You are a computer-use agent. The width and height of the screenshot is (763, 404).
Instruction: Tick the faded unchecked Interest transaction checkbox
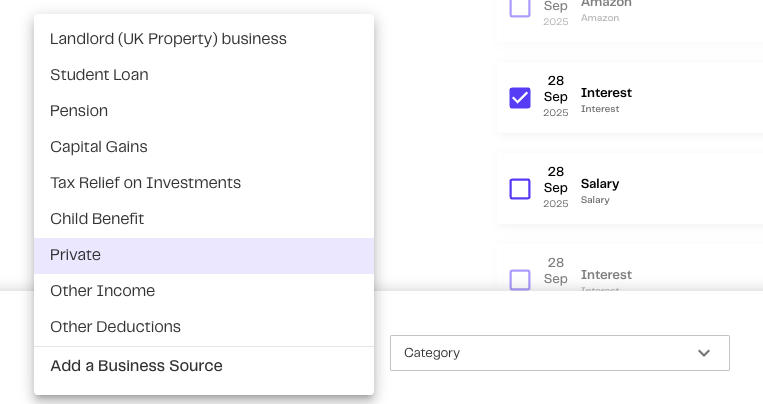click(520, 279)
